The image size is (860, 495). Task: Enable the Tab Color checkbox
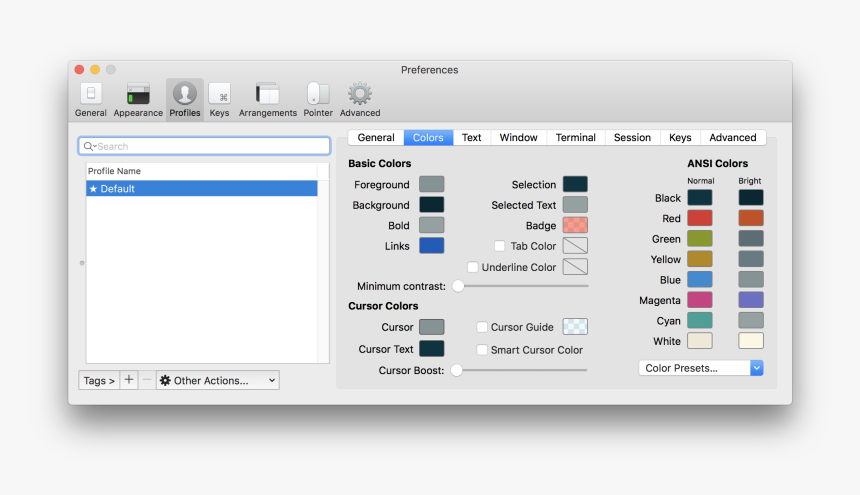point(499,246)
